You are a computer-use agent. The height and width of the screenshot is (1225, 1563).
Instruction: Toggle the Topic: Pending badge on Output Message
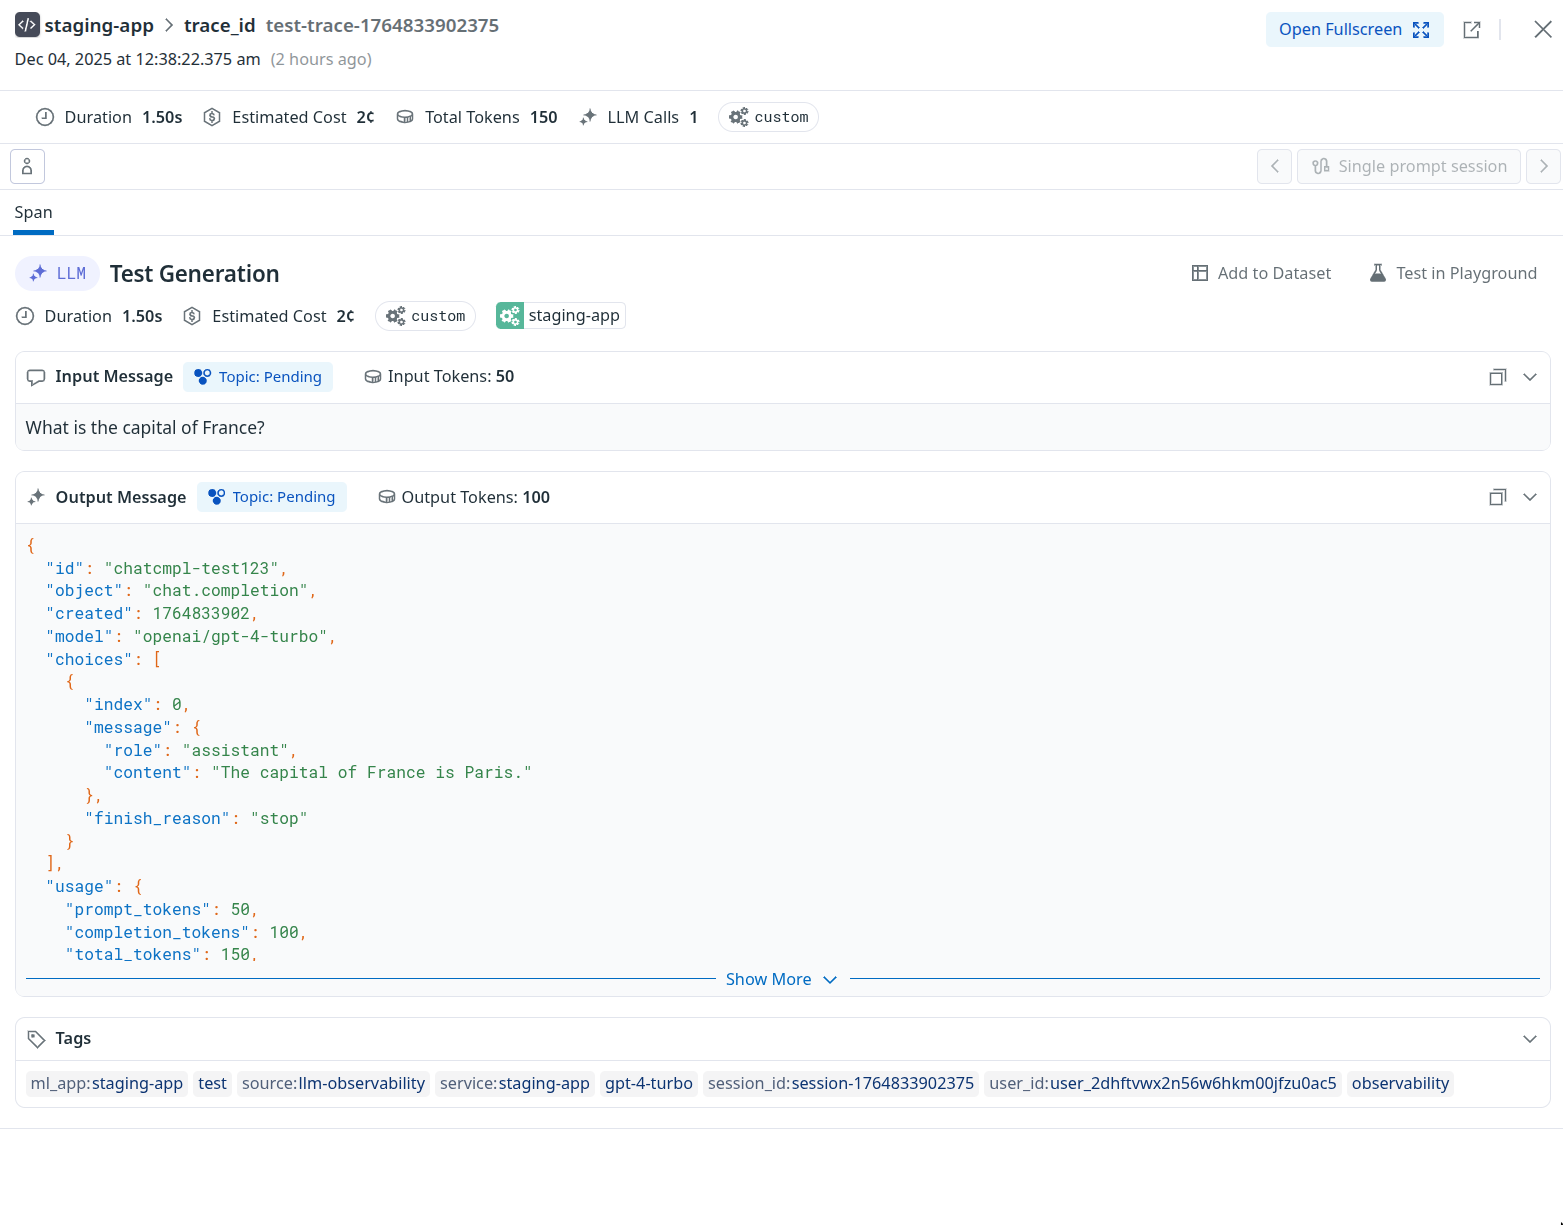[x=271, y=497]
